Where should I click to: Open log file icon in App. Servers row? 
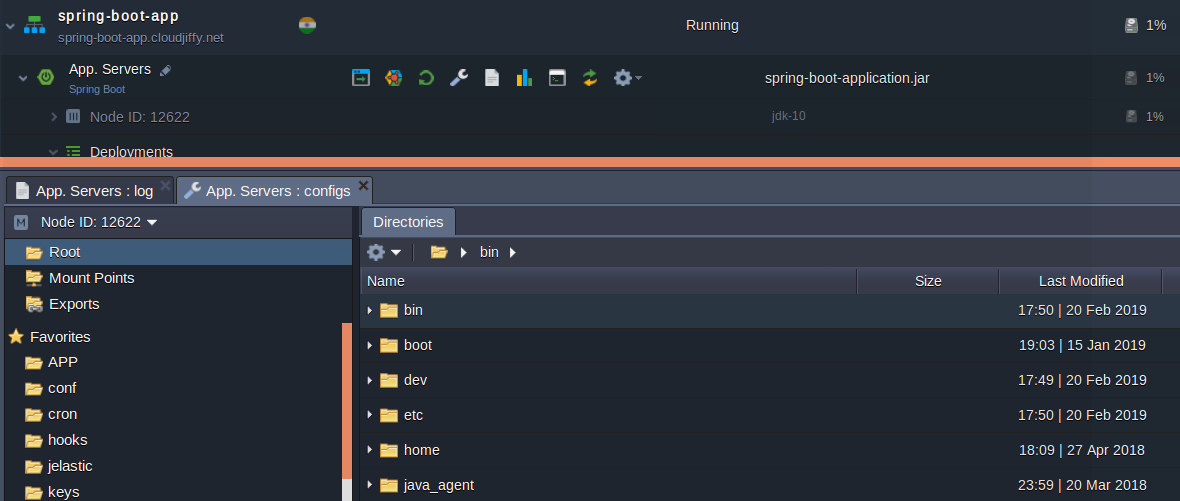(491, 77)
